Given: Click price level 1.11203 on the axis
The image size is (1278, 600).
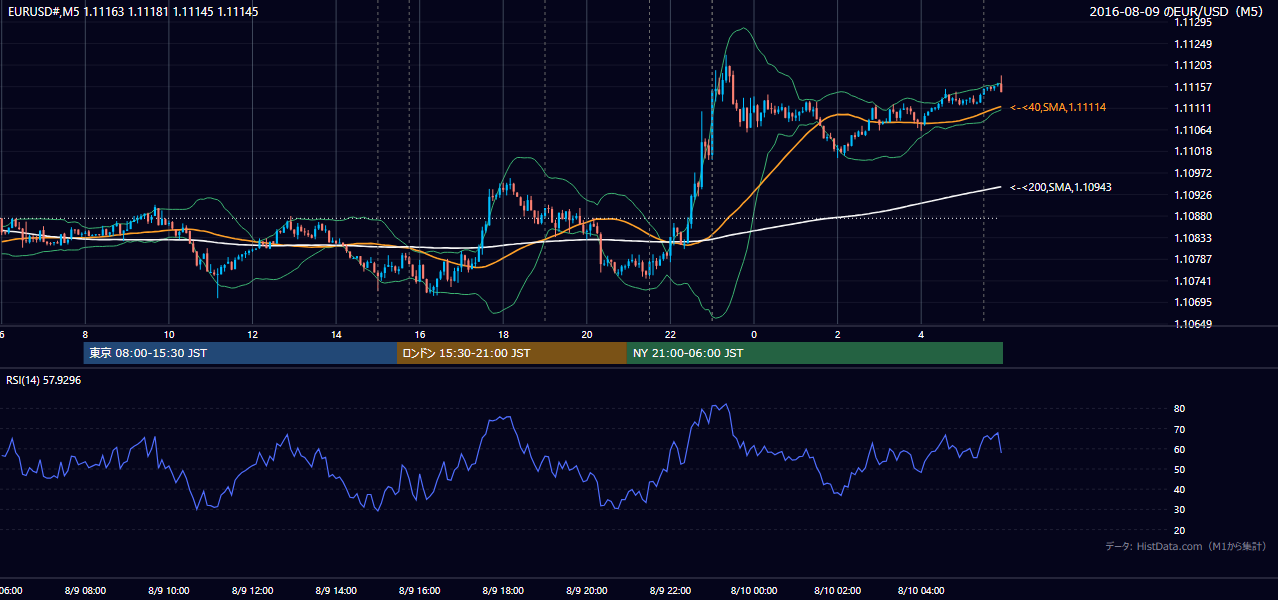Looking at the screenshot, I should point(1194,65).
